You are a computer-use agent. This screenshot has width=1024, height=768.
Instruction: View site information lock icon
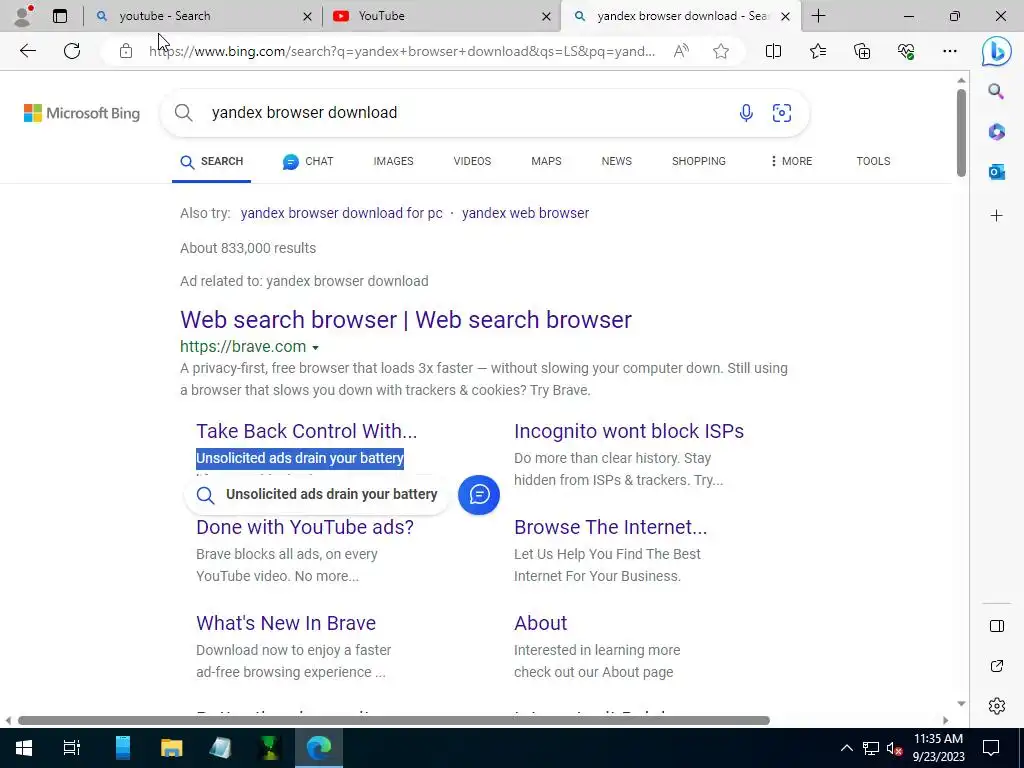click(126, 51)
